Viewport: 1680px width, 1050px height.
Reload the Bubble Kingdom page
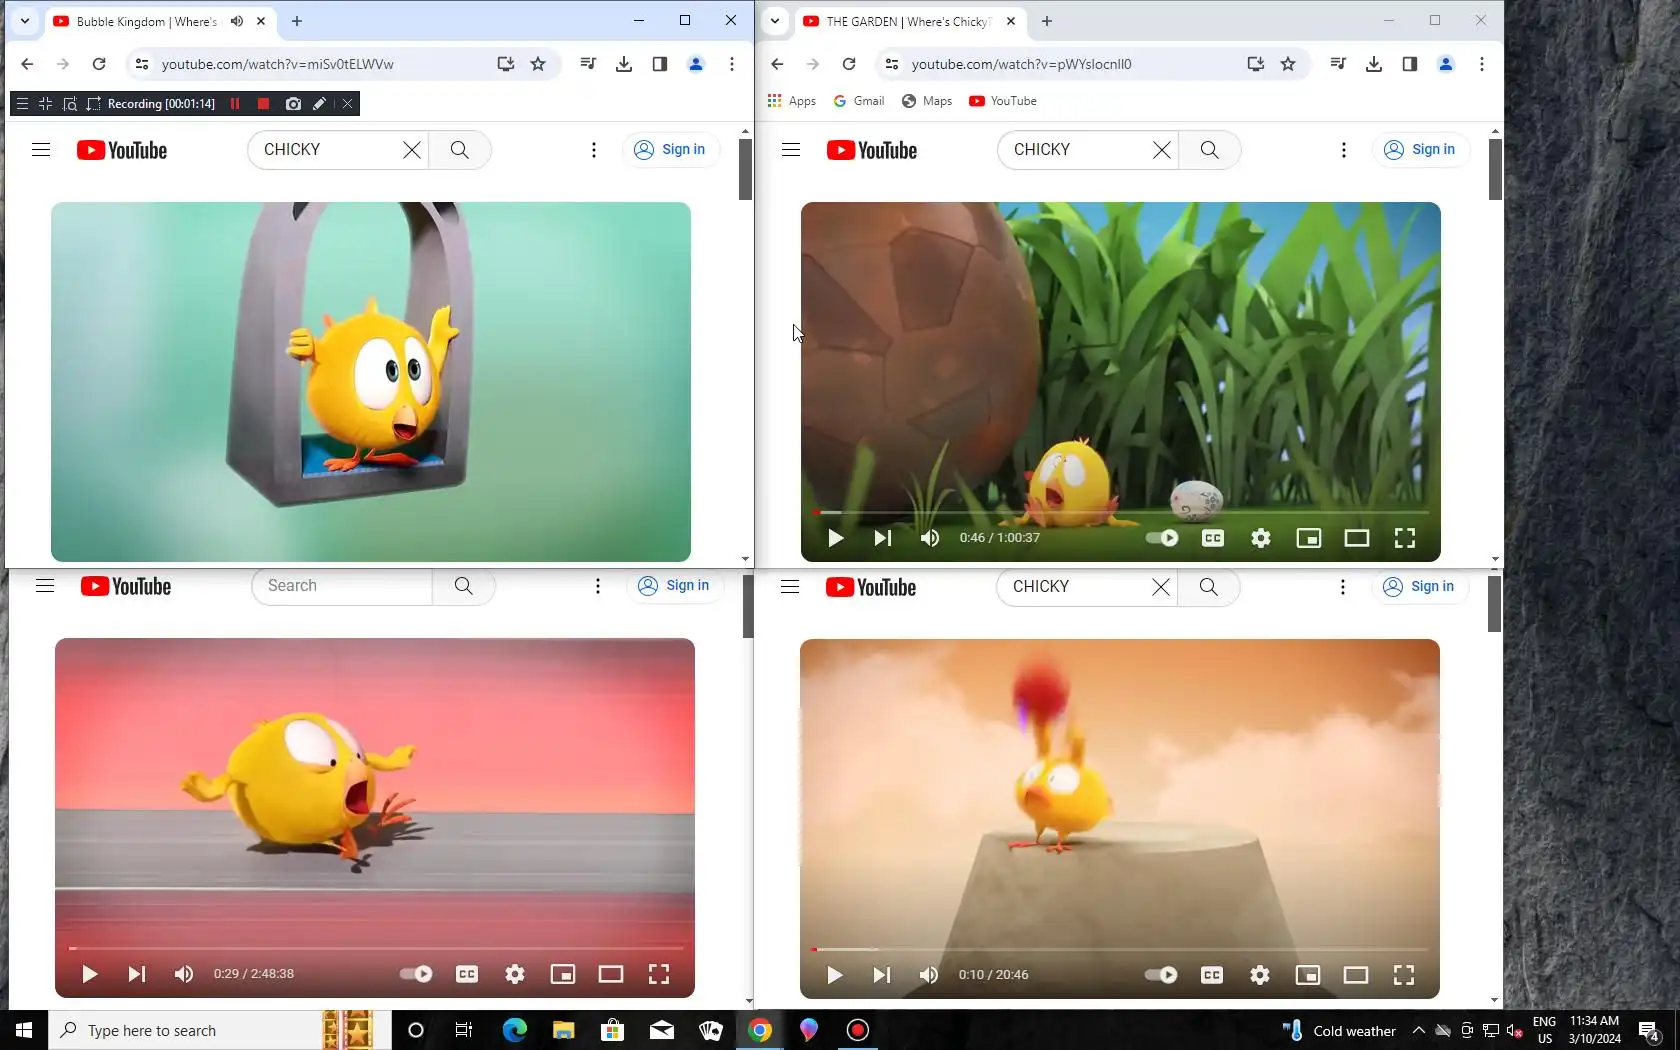99,64
